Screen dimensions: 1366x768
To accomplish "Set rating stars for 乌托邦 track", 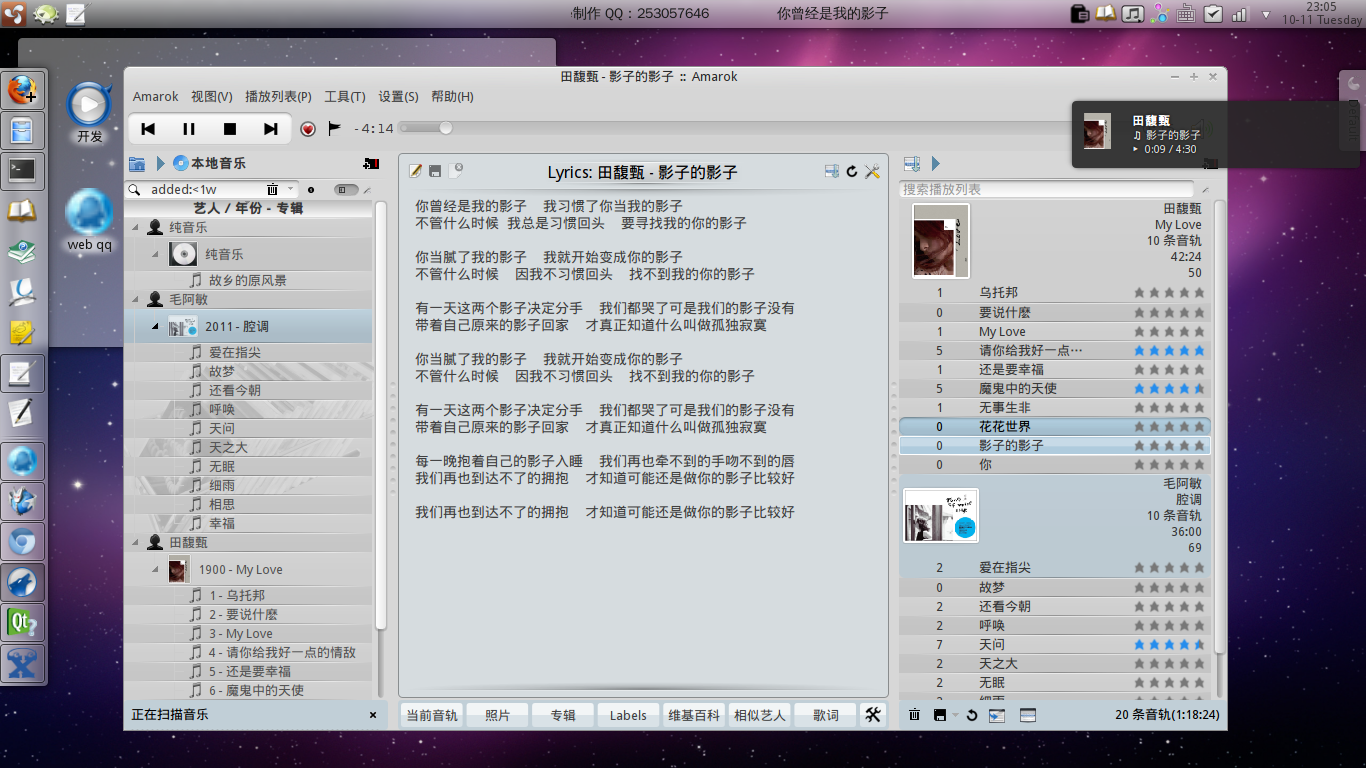I will [1169, 293].
